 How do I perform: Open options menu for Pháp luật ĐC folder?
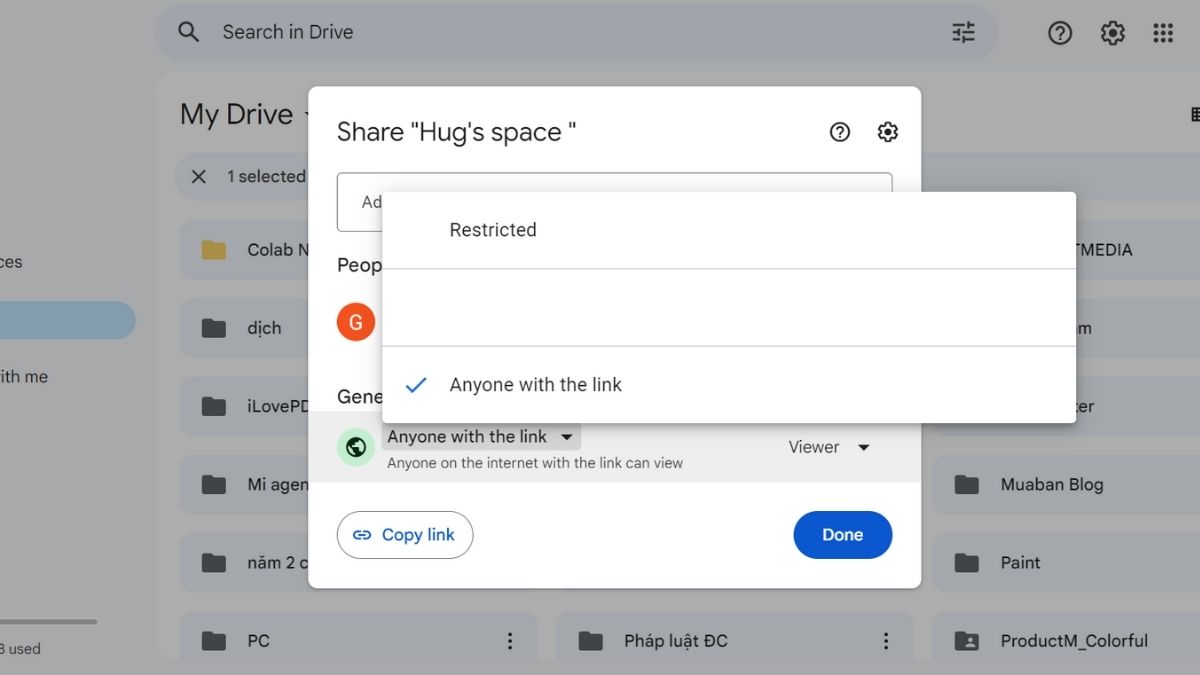[886, 640]
